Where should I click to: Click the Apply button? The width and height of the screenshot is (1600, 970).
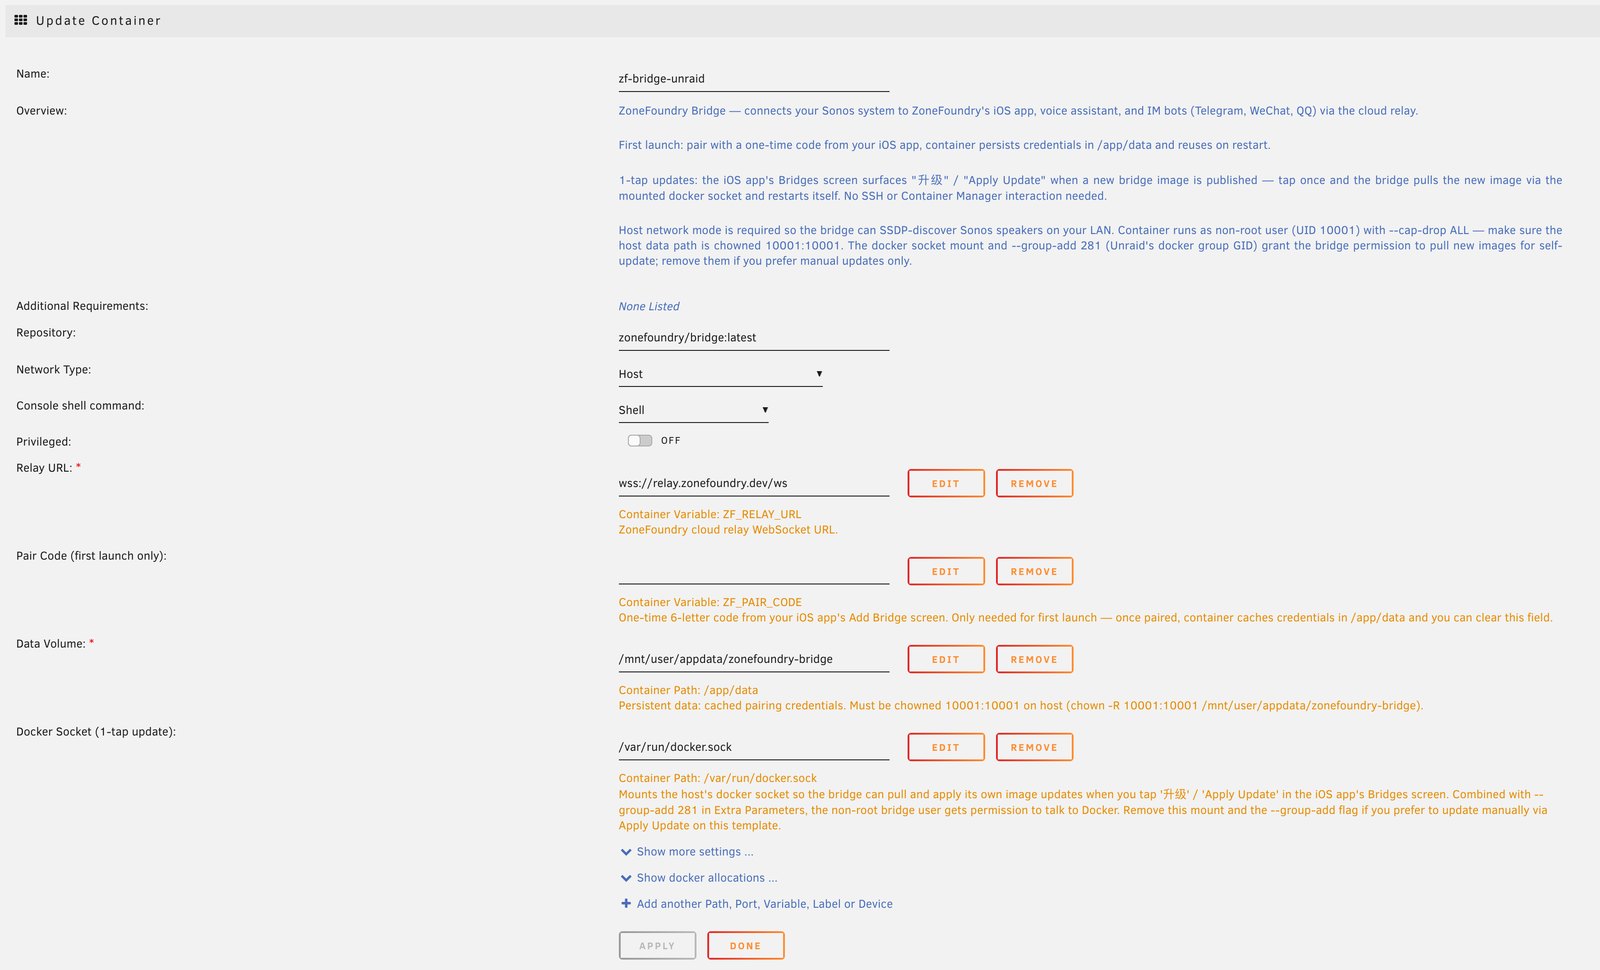coord(657,945)
